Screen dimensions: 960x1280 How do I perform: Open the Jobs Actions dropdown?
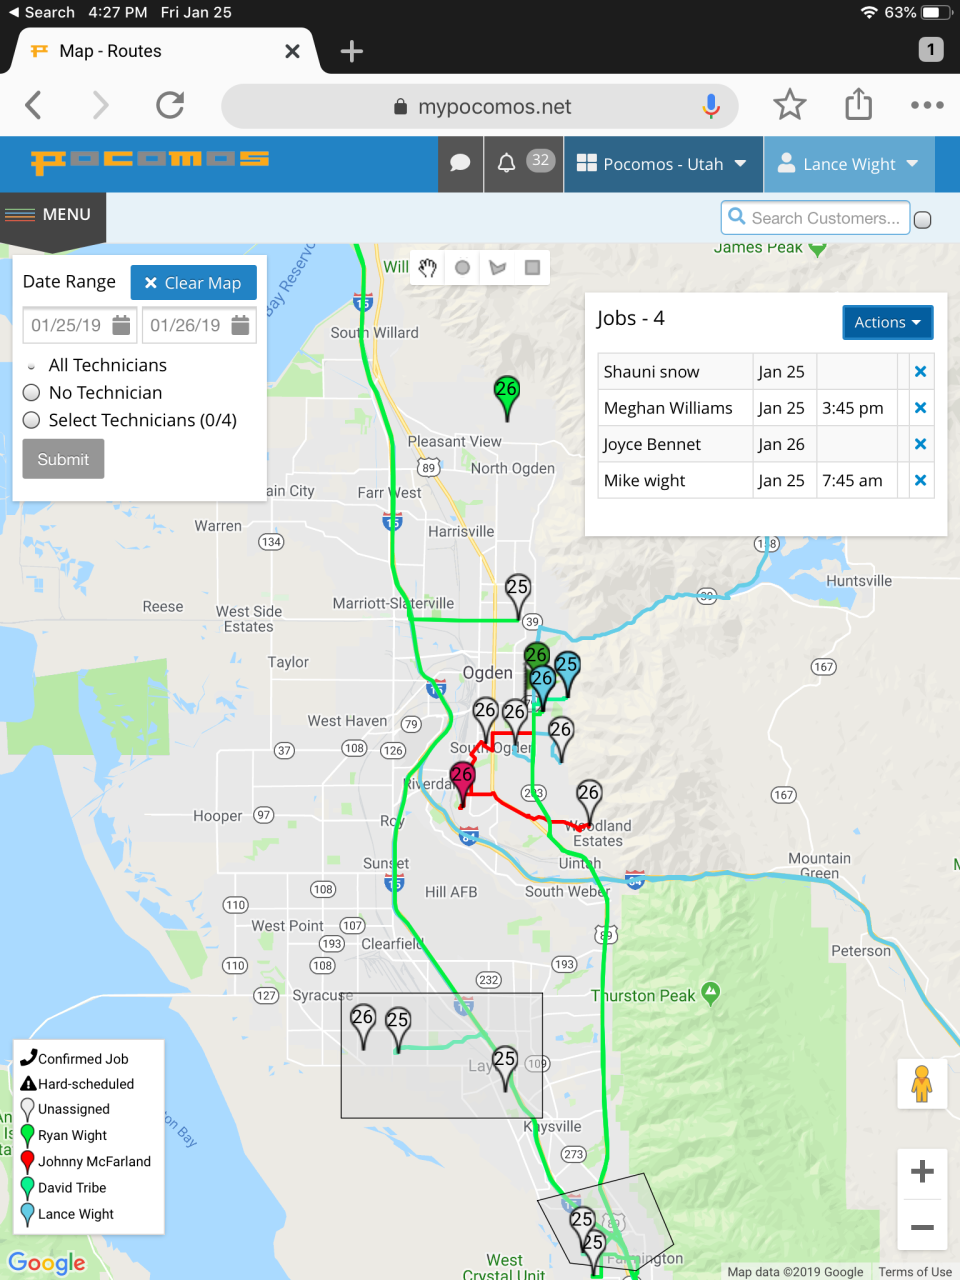point(887,322)
